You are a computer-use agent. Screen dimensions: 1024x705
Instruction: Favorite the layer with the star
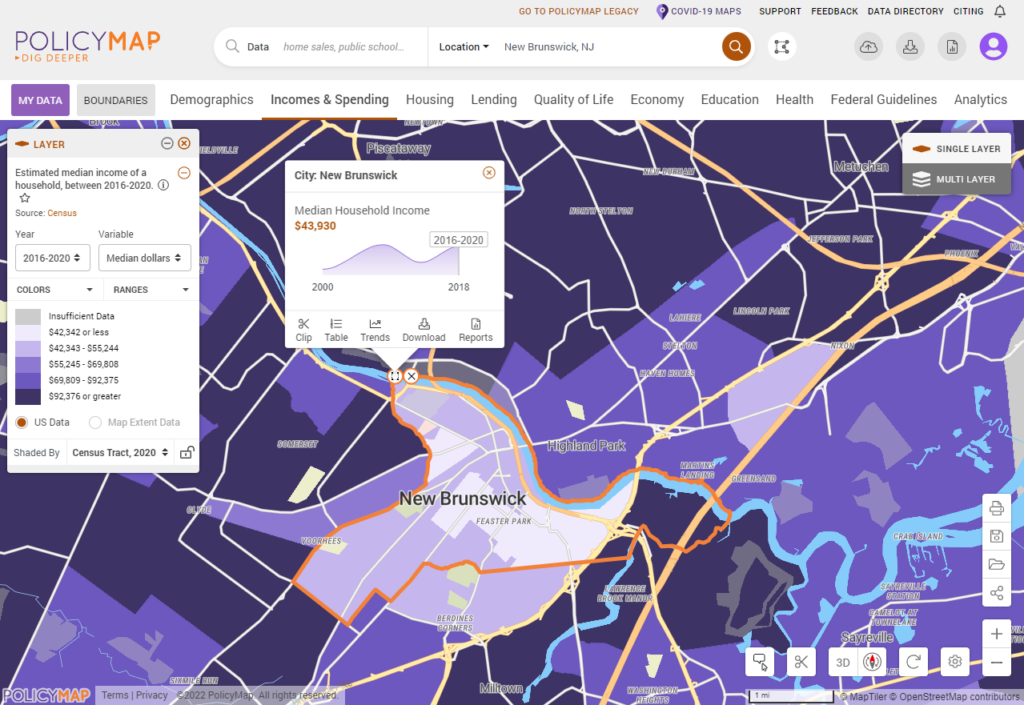click(x=25, y=198)
